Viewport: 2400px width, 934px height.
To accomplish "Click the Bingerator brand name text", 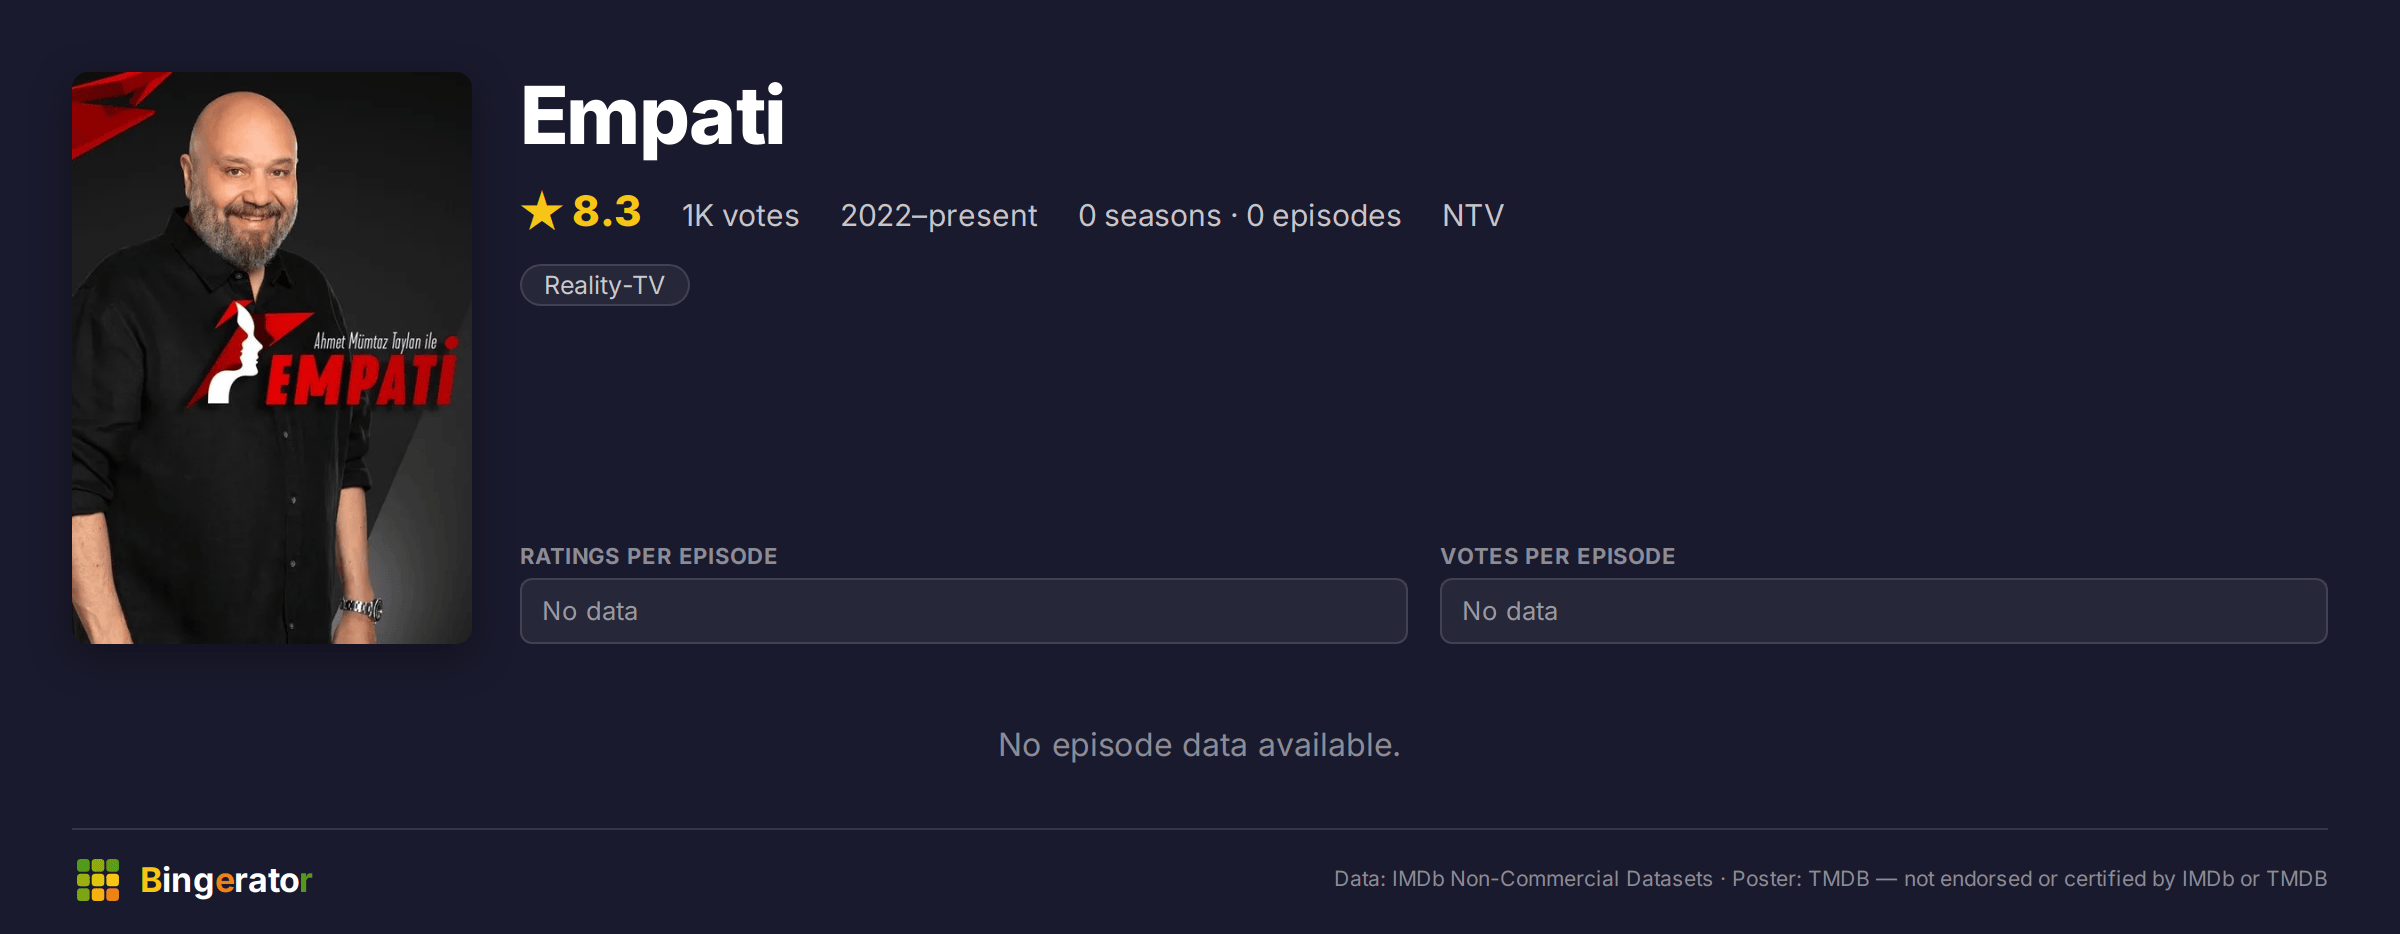I will pyautogui.click(x=226, y=880).
